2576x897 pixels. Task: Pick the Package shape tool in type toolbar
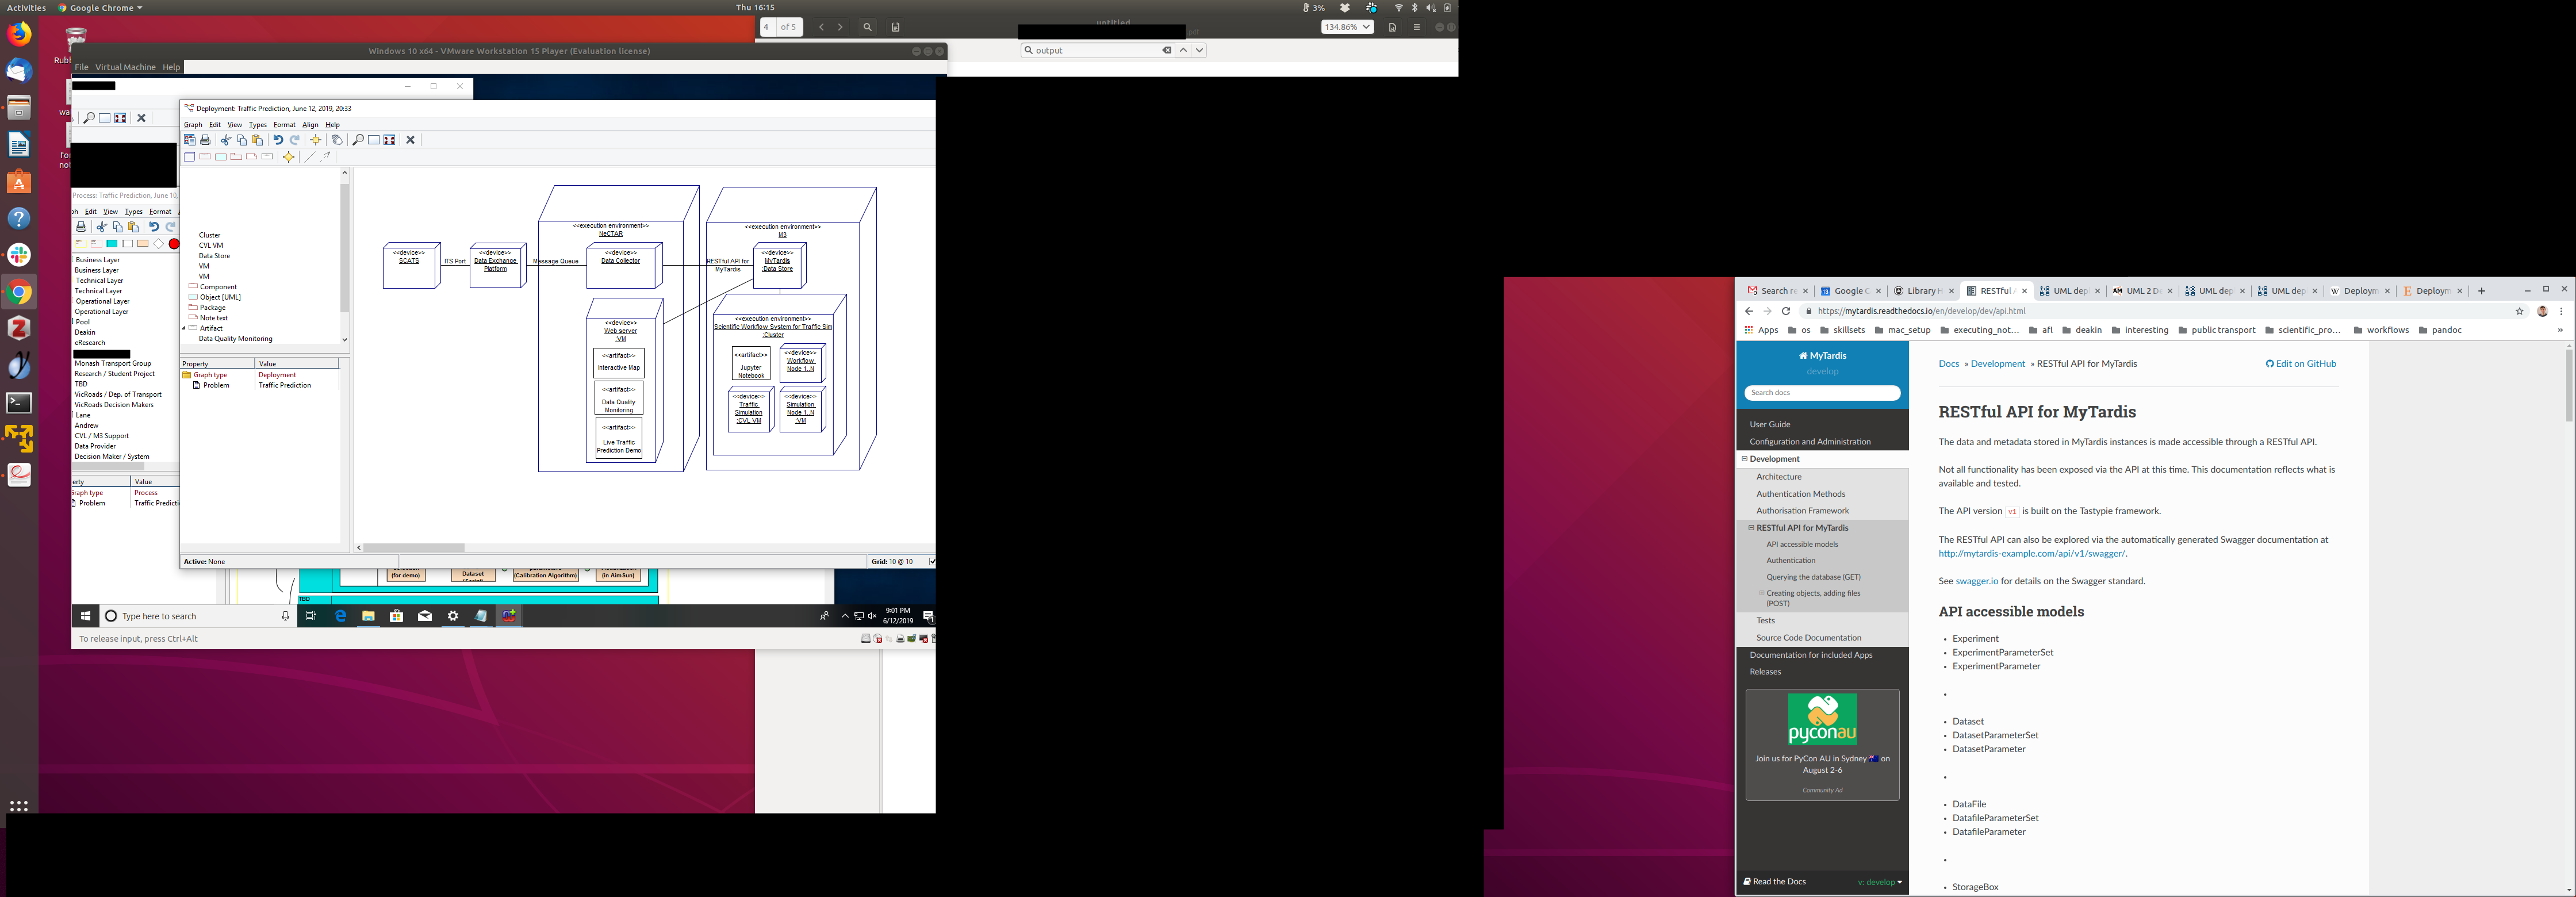point(236,157)
